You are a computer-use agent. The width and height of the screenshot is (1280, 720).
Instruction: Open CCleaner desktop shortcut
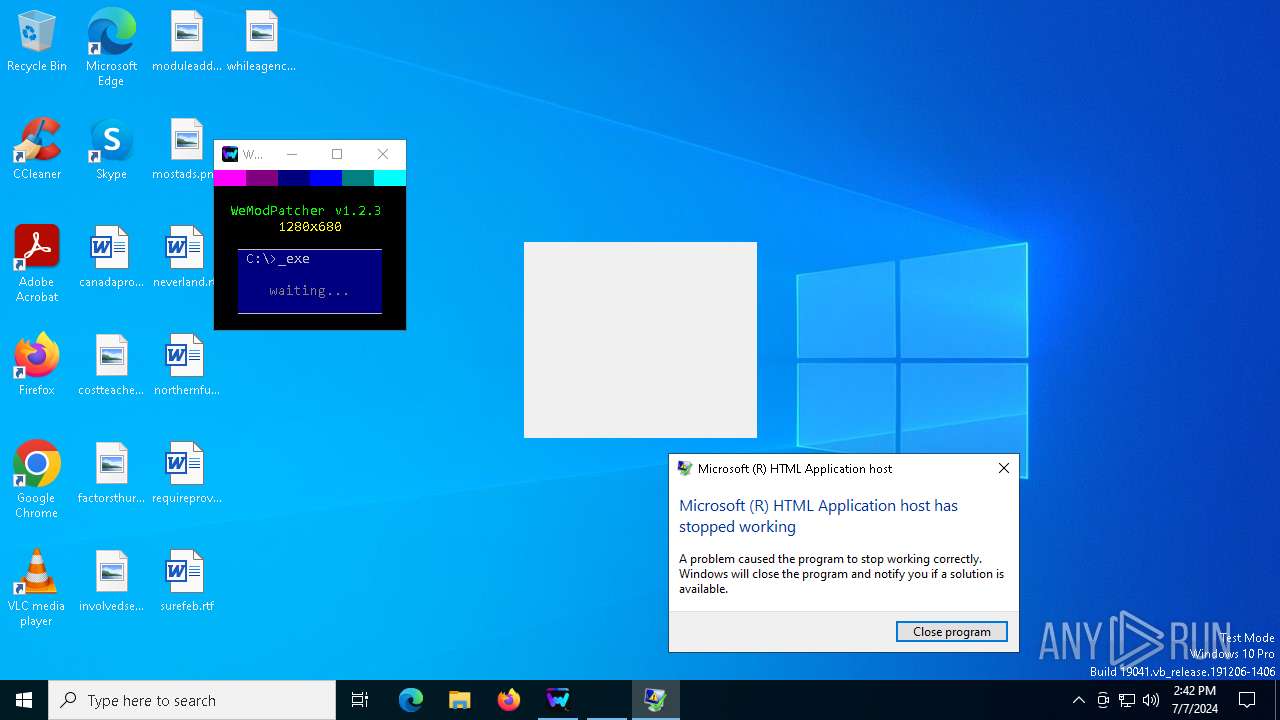(37, 150)
